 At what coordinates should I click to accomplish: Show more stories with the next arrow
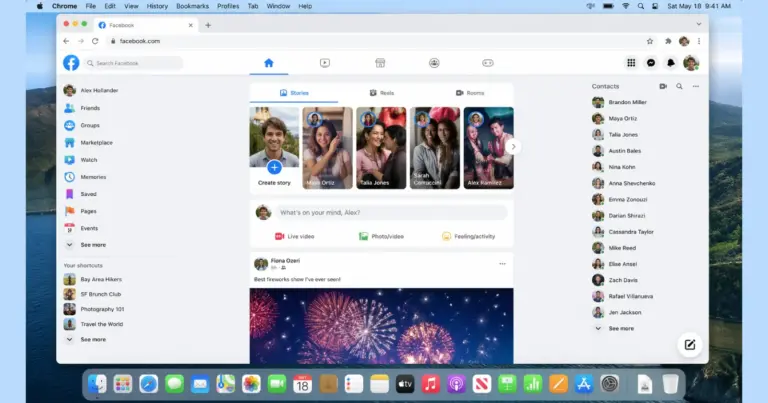coord(513,146)
